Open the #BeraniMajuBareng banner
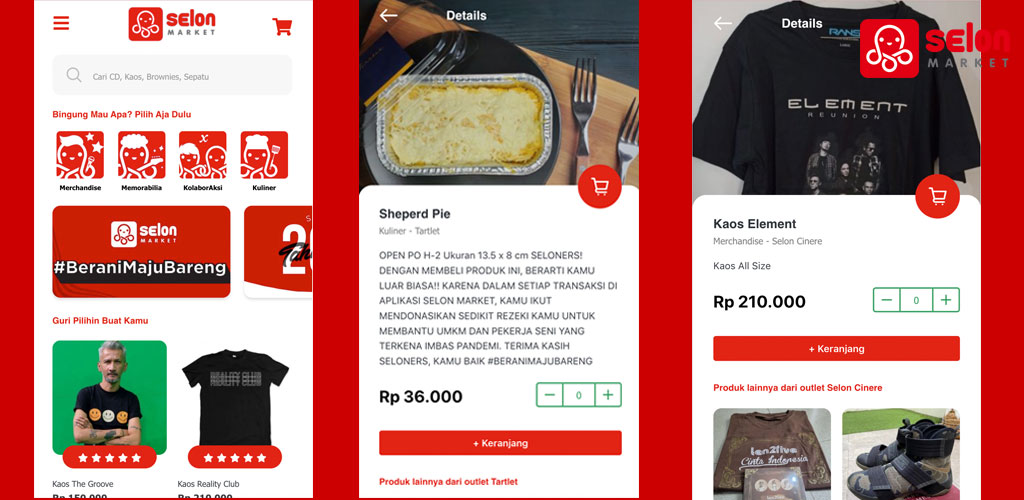Image resolution: width=1024 pixels, height=500 pixels. coord(141,252)
